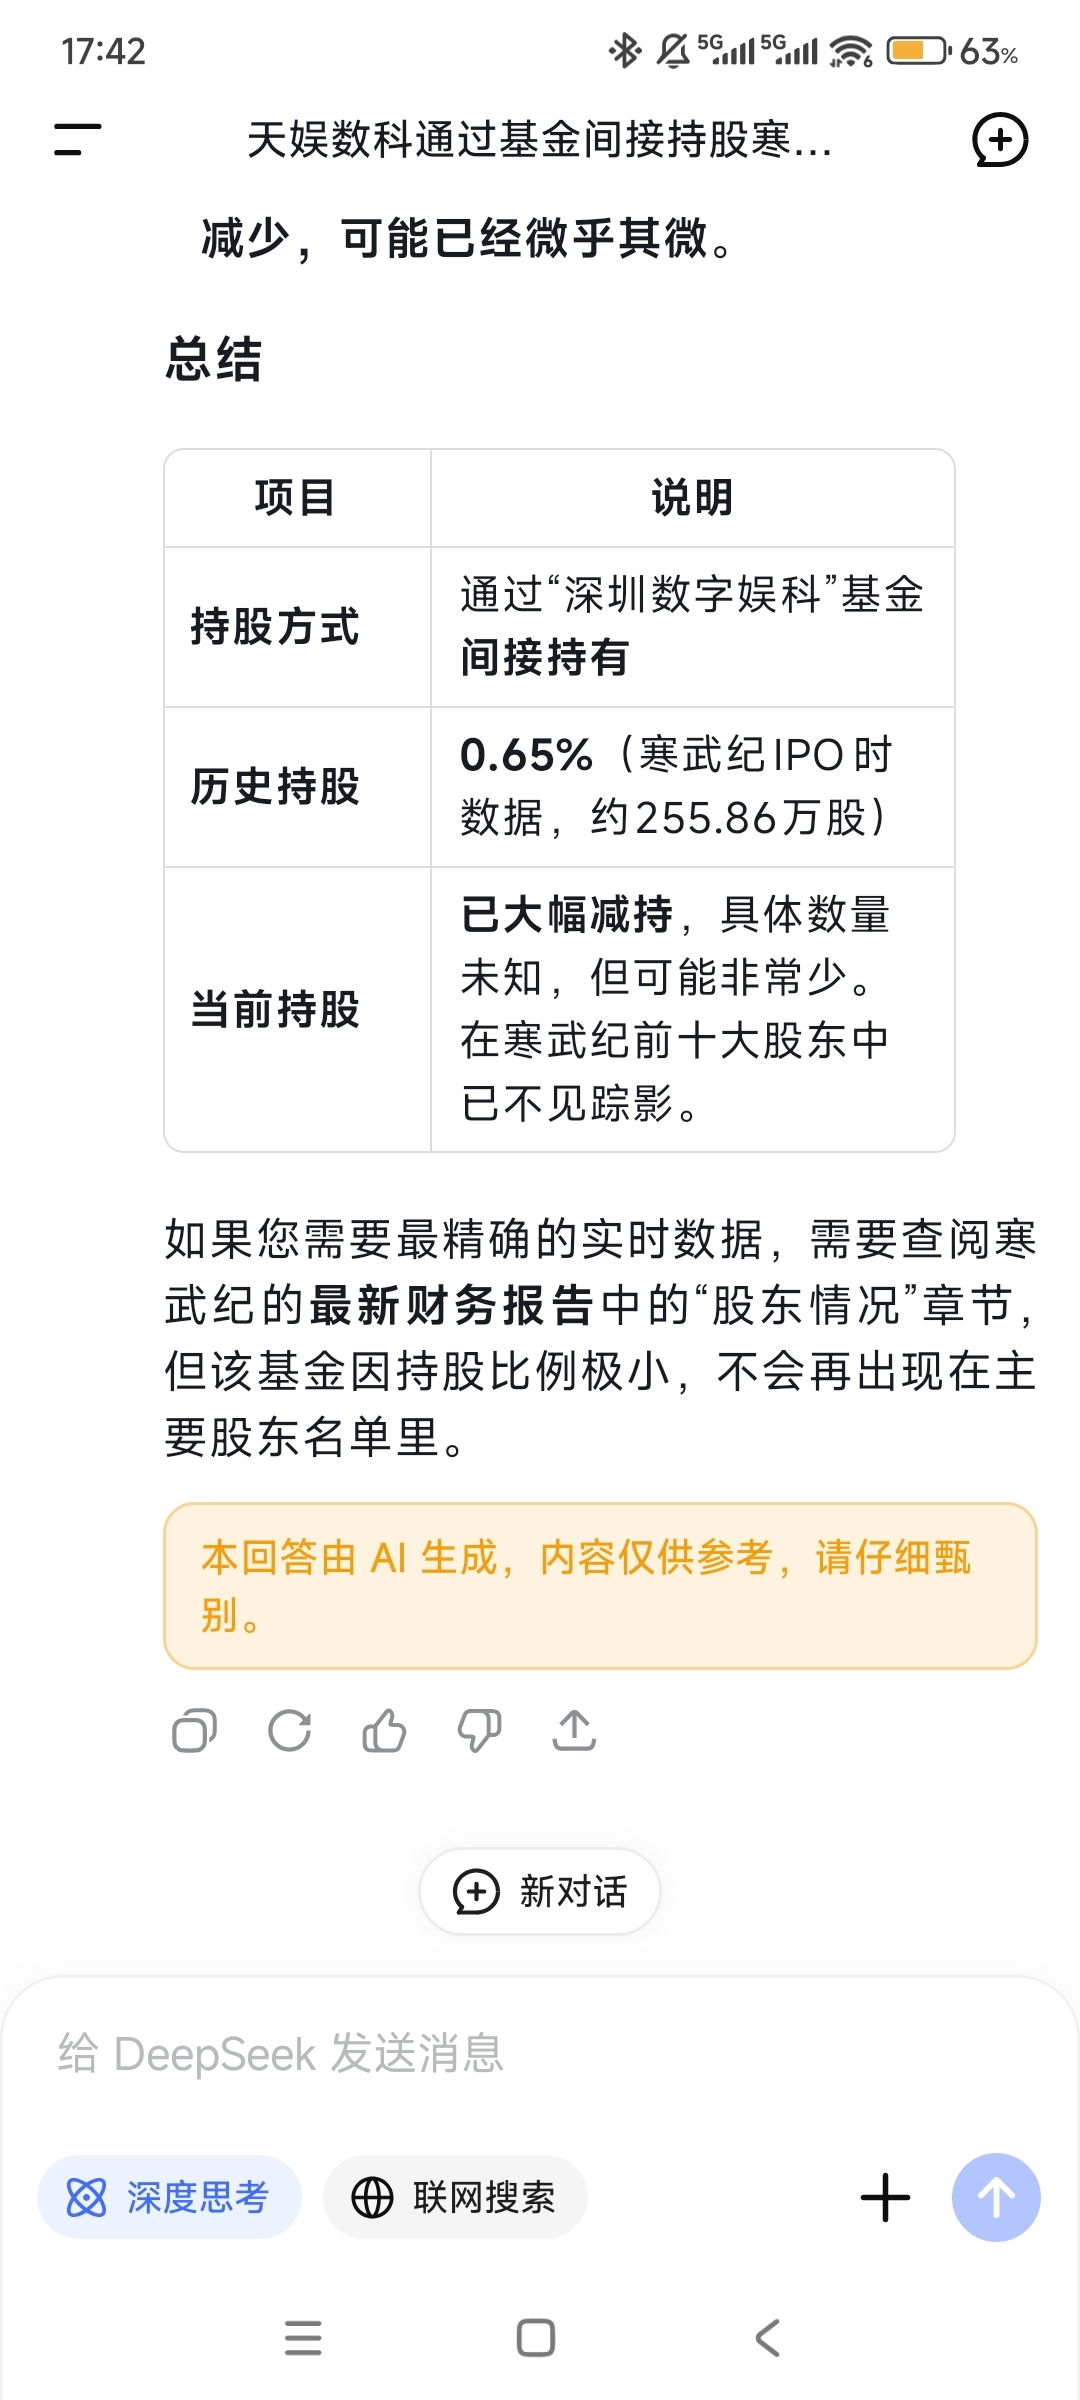Focus the 给 DeepSeek 发送消息 input field
Viewport: 1080px width, 2400px height.
tap(540, 2054)
